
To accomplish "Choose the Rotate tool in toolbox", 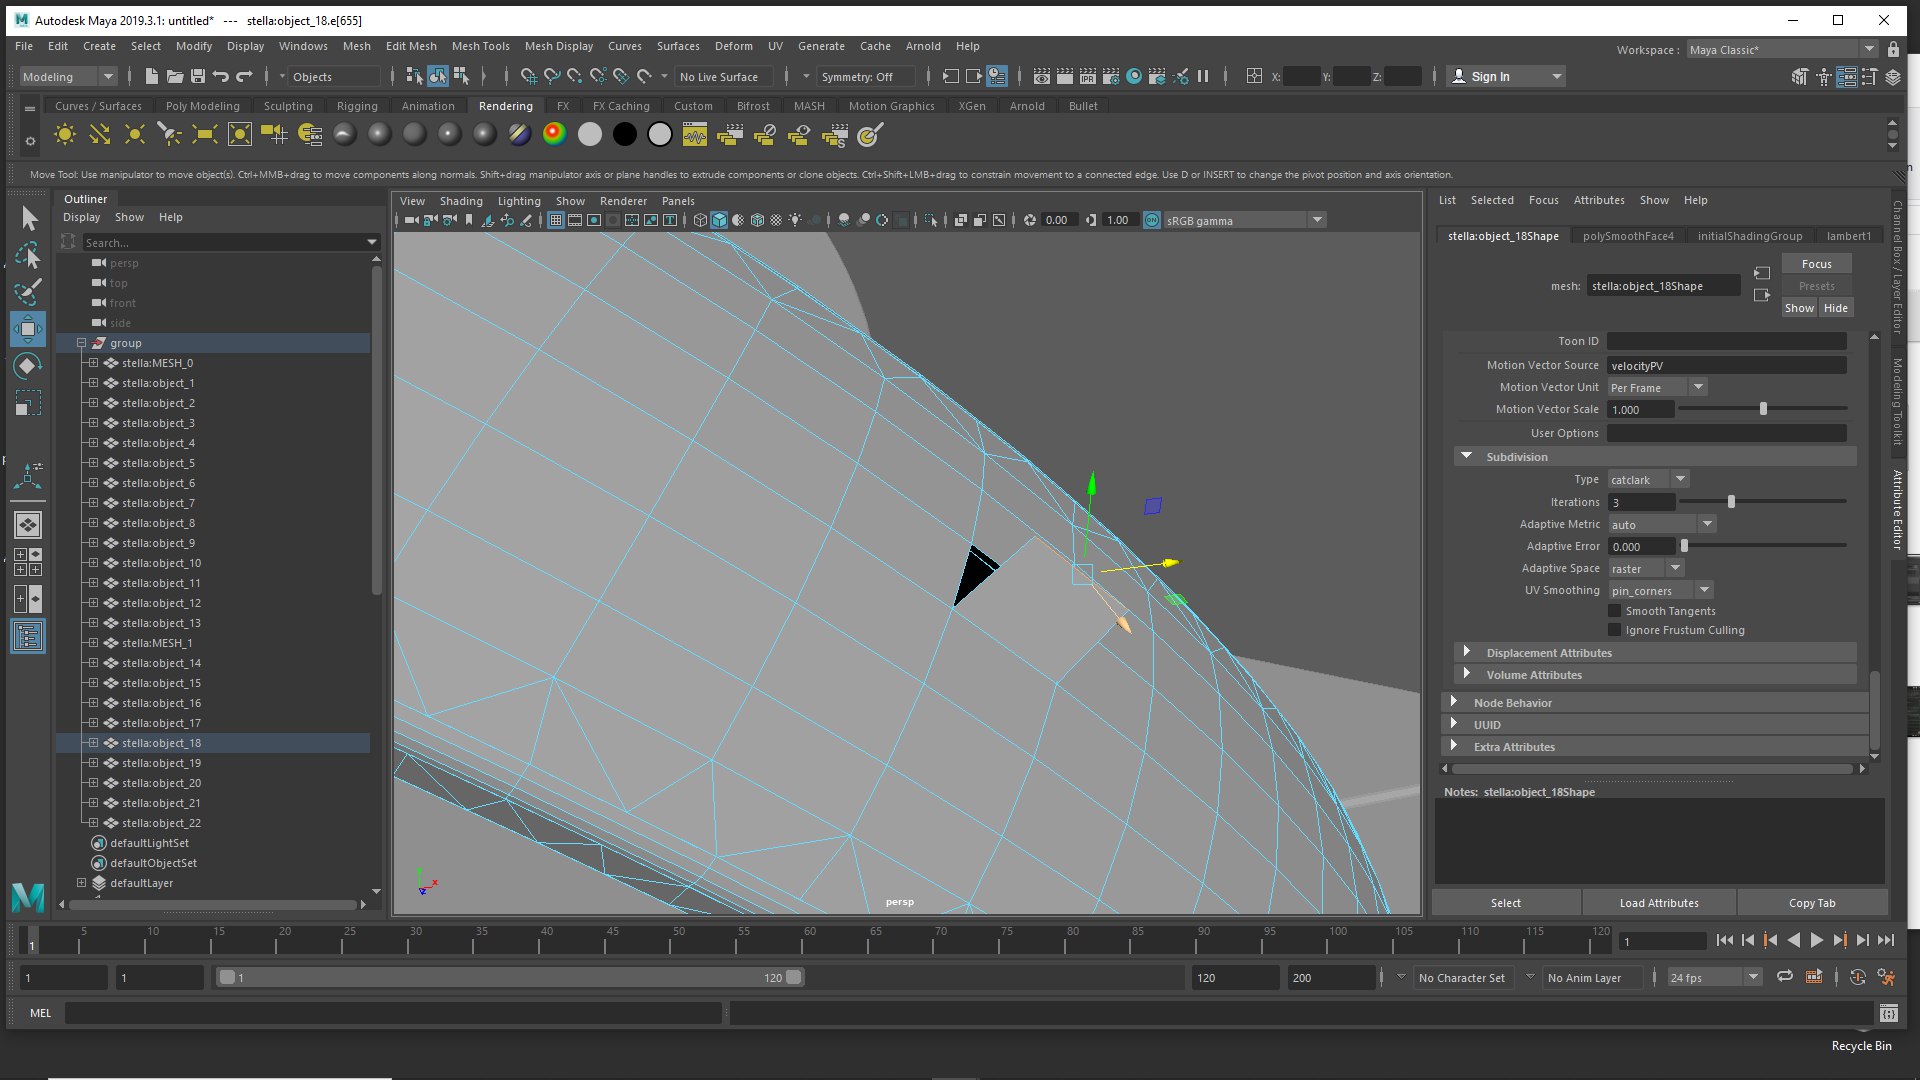I will coord(29,366).
